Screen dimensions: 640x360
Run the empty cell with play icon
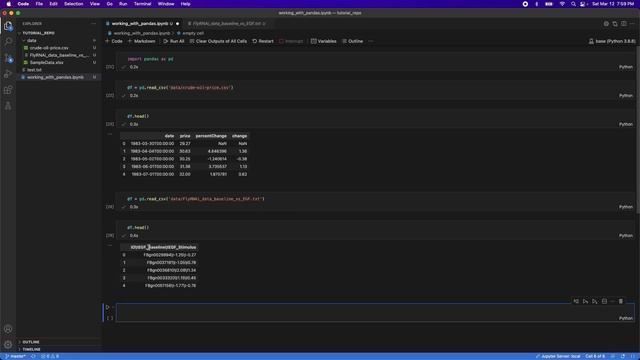pos(107,307)
